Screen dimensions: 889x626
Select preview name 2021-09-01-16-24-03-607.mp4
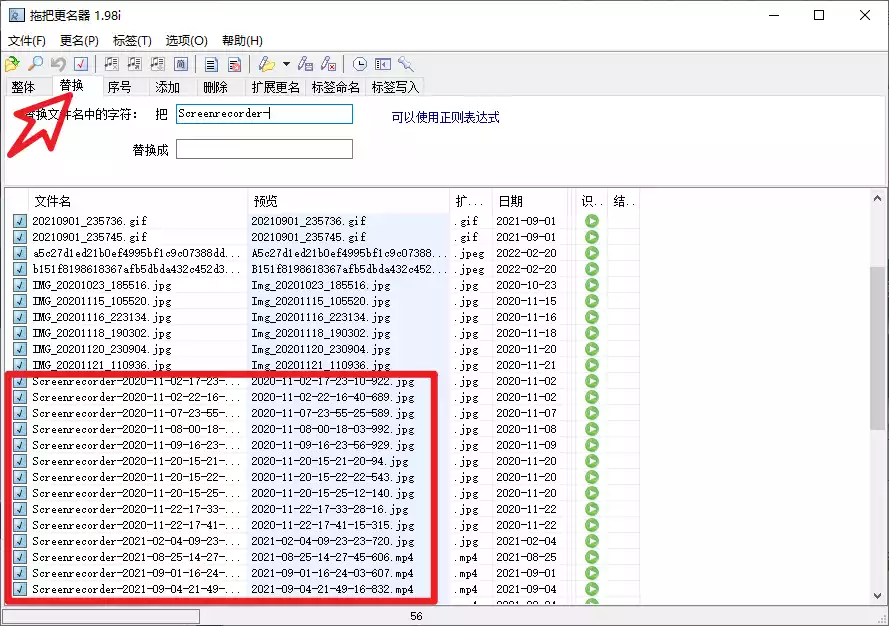332,573
